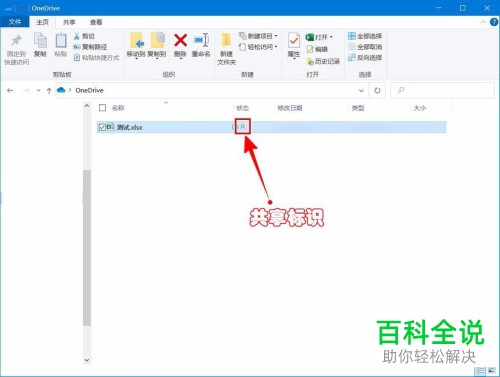Image resolution: width=500 pixels, height=377 pixels.
Task: Click Invert selection (反向选择)
Action: coord(365,57)
